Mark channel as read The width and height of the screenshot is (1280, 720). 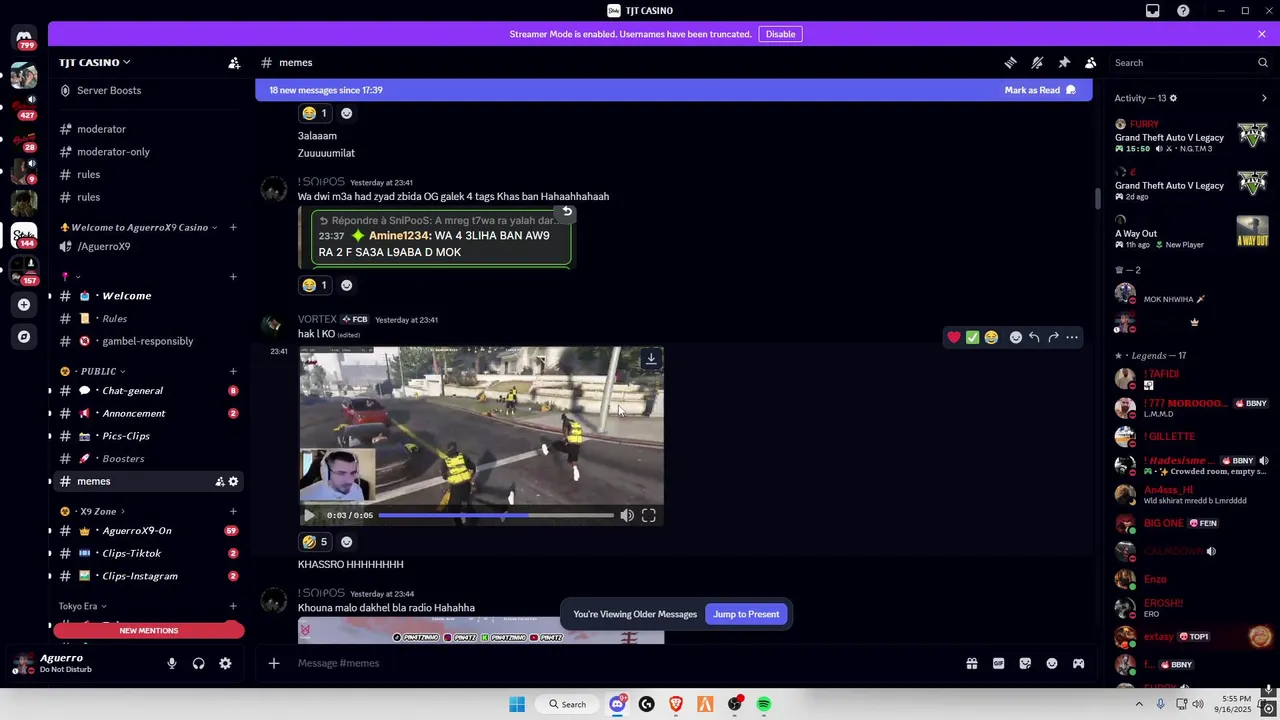tap(1040, 90)
